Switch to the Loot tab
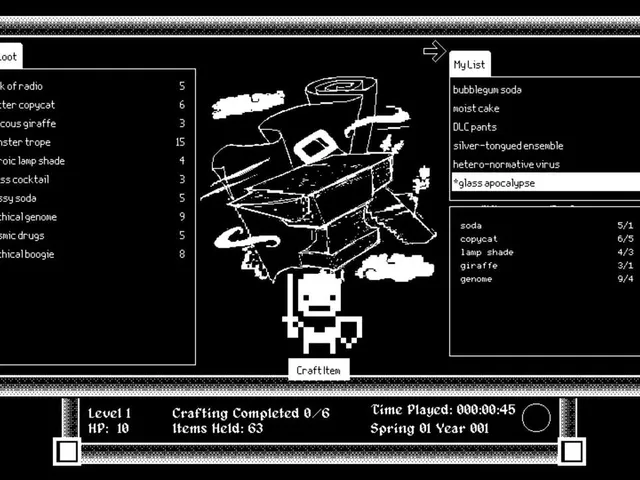The height and width of the screenshot is (480, 640). 9,56
